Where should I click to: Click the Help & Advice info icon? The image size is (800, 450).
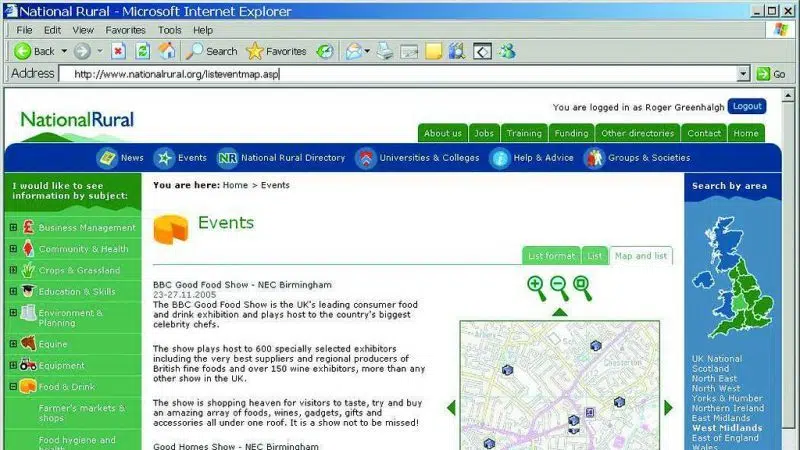tap(500, 158)
